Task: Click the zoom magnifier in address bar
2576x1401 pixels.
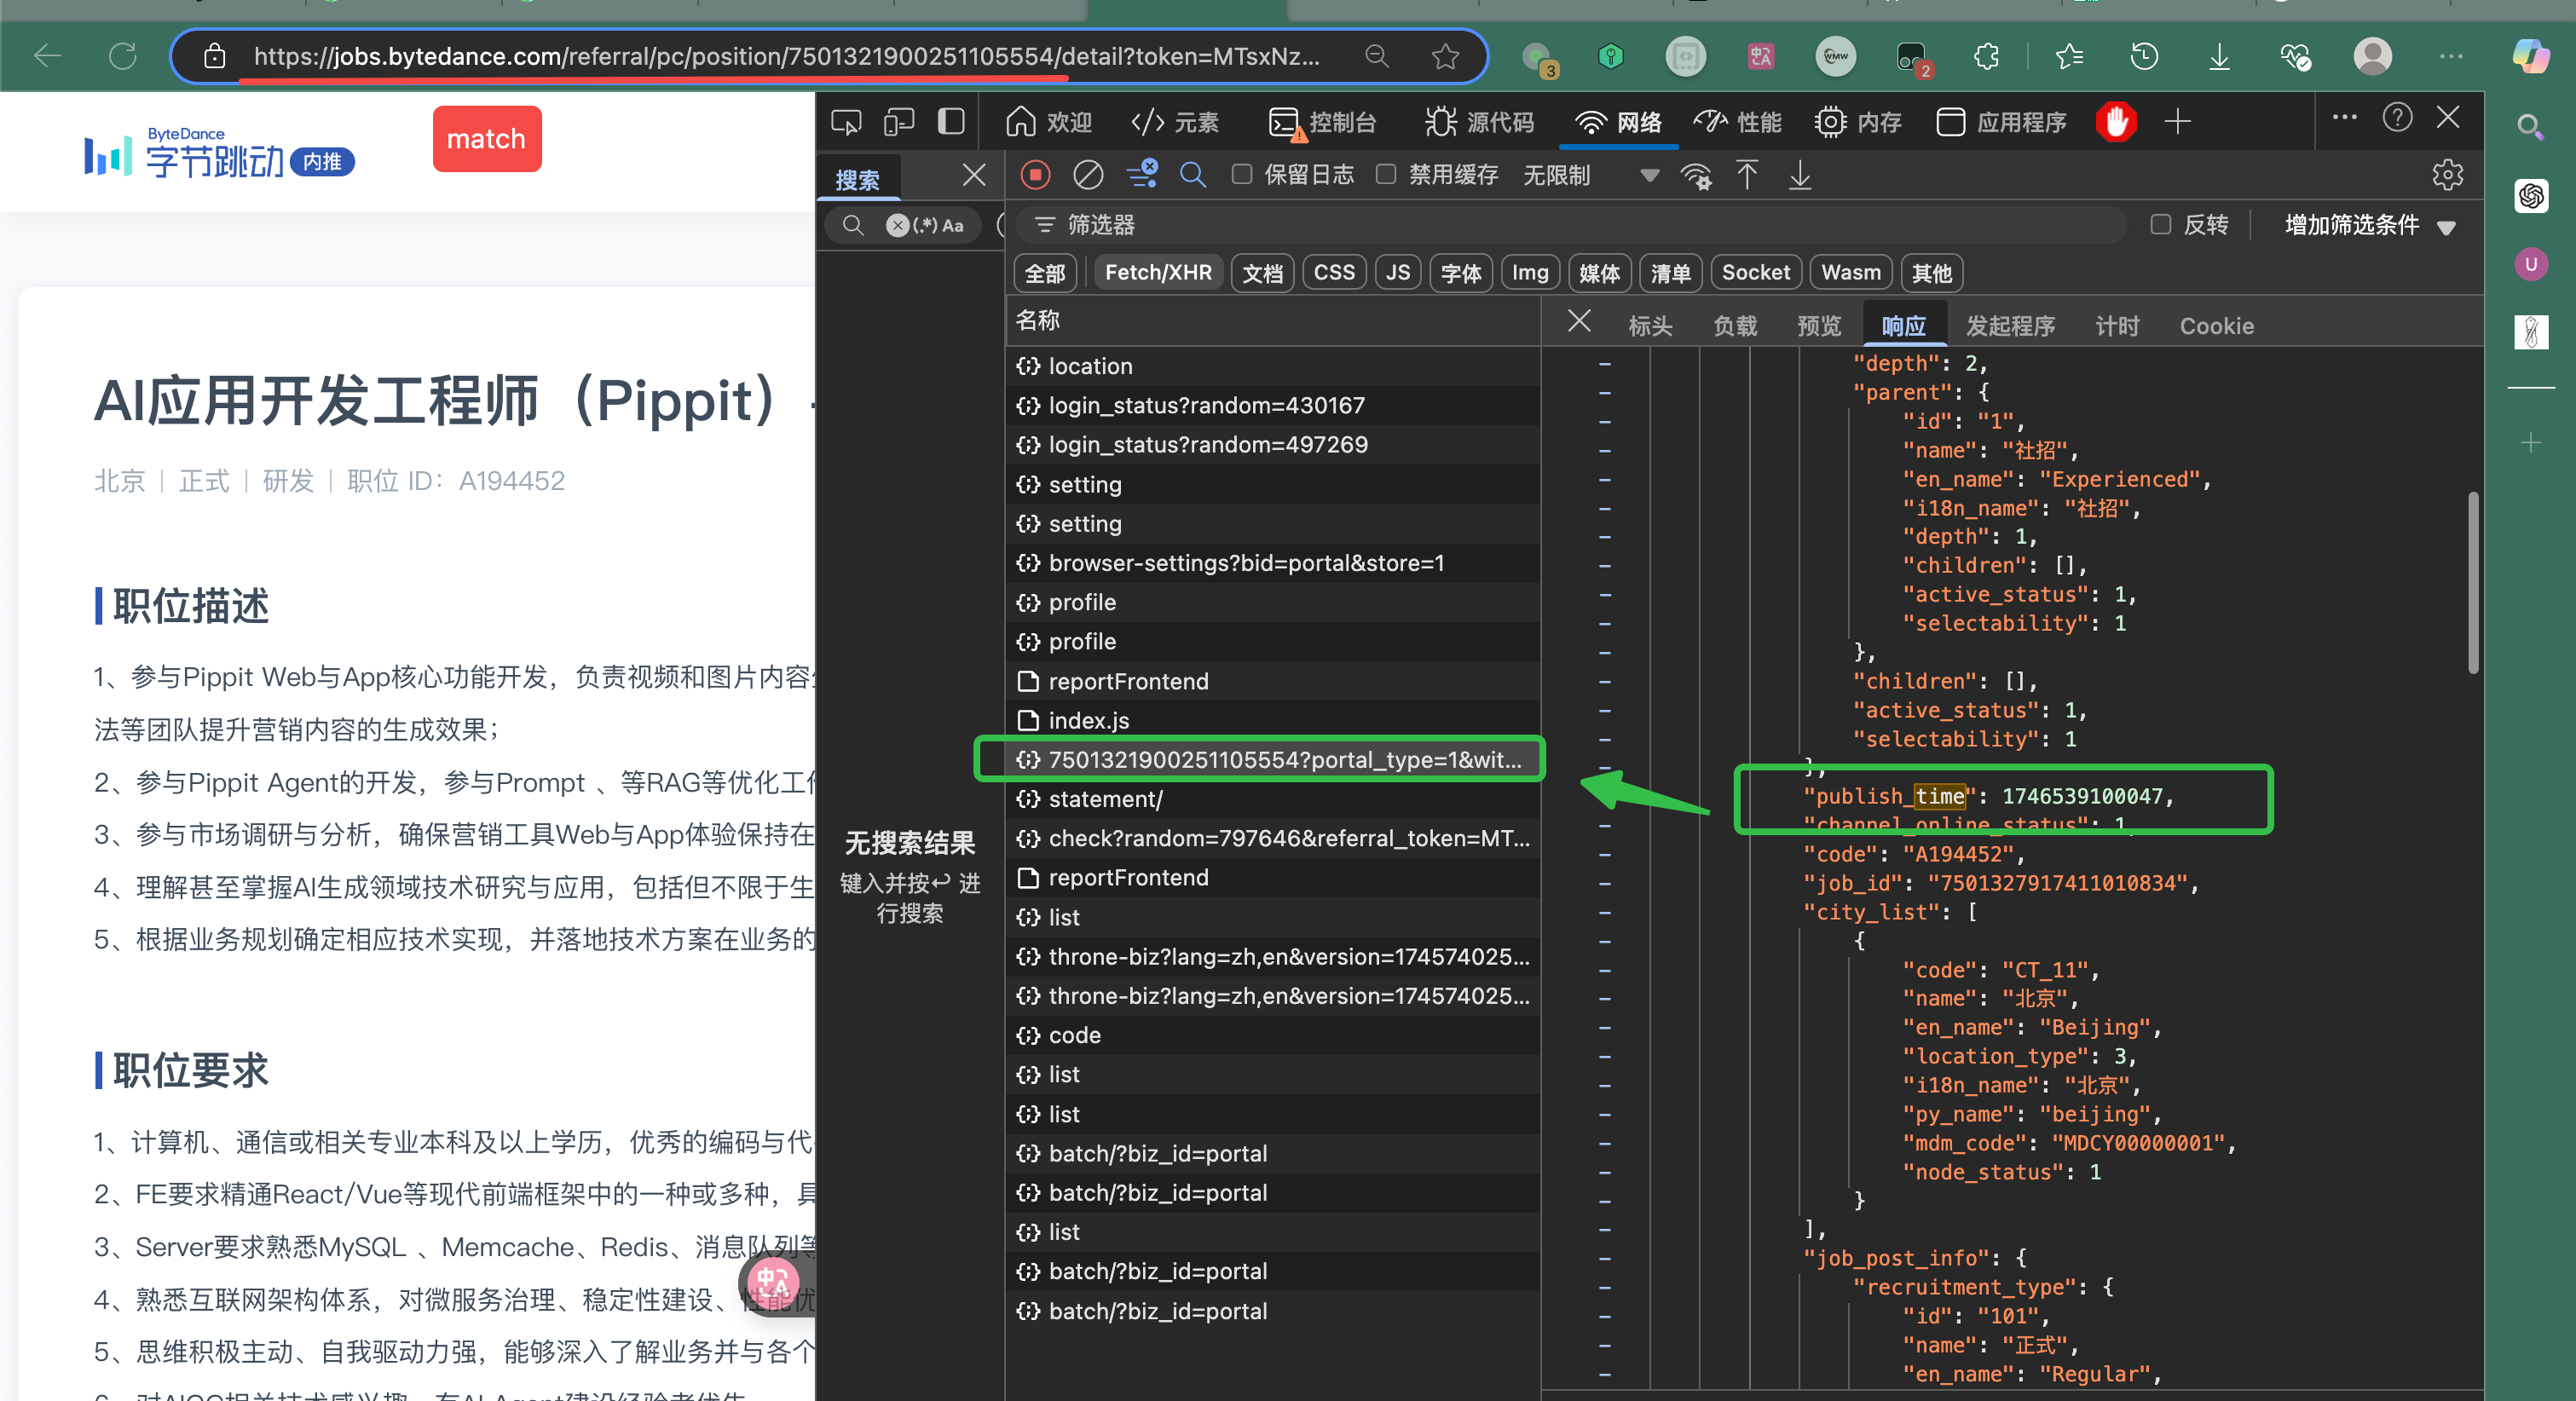Action: click(x=1377, y=56)
